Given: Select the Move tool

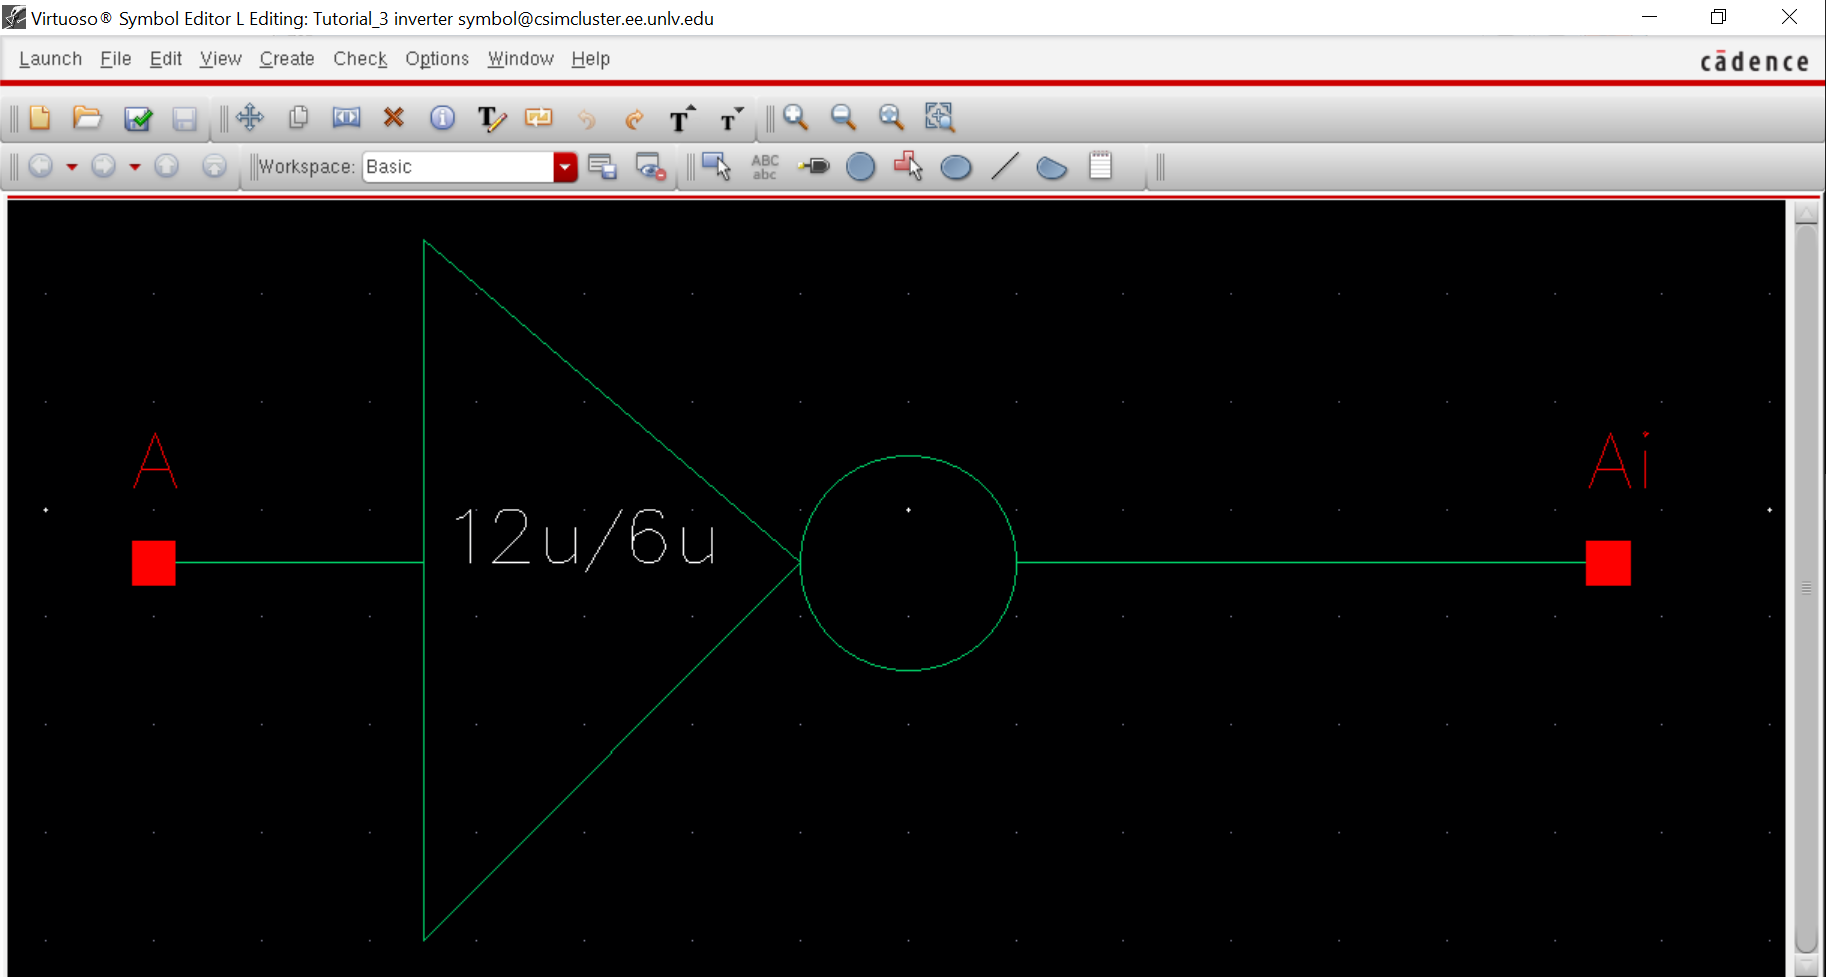Looking at the screenshot, I should [x=250, y=118].
